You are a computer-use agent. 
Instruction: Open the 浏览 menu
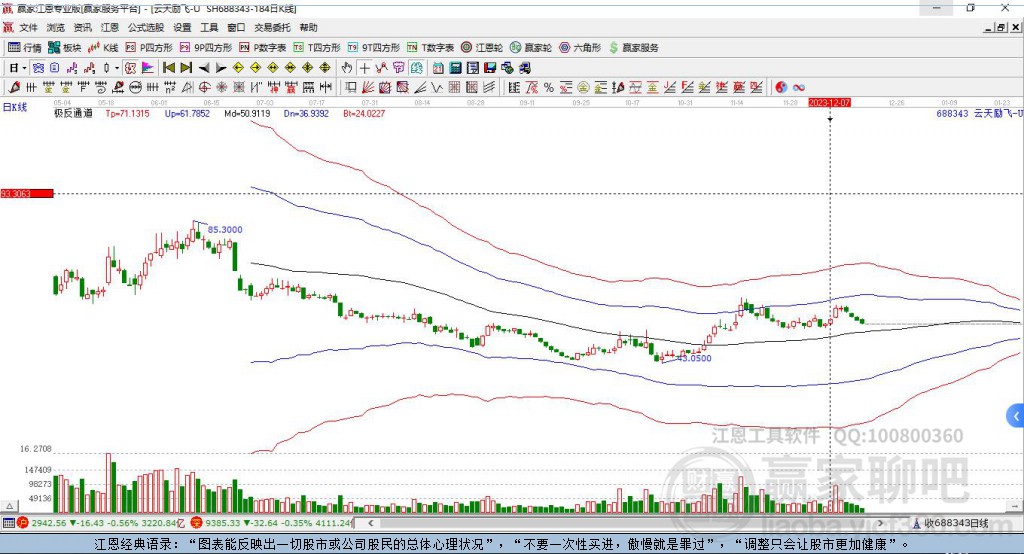56,27
